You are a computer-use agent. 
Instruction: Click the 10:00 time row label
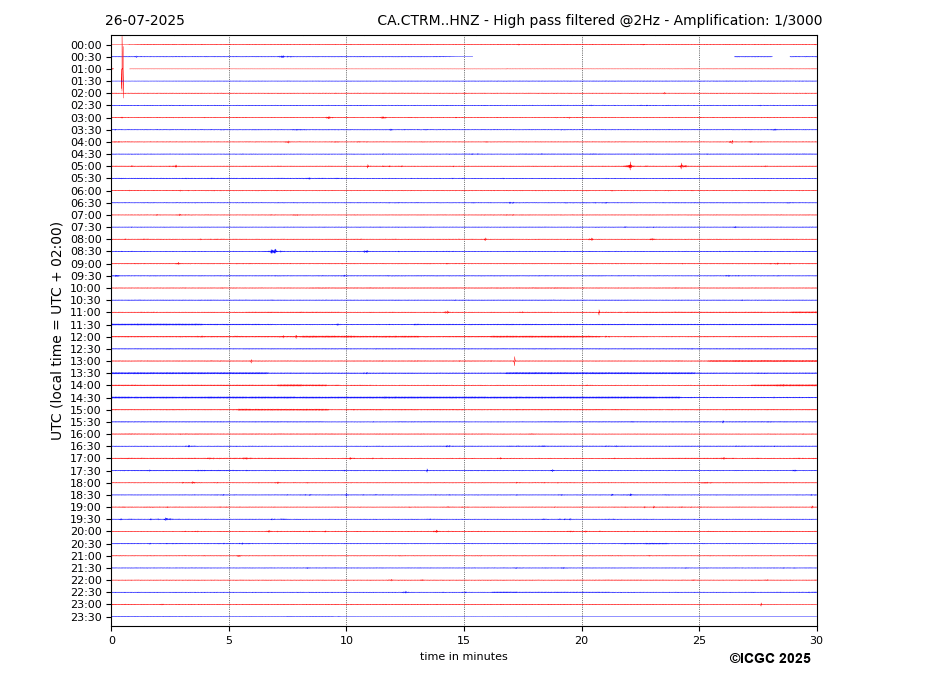(86, 289)
